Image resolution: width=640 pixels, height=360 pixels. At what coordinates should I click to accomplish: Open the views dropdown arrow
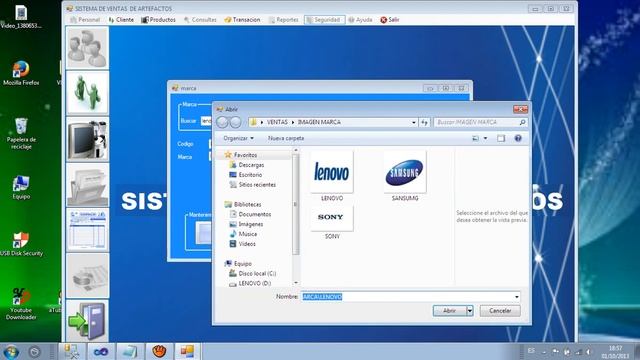coord(485,138)
